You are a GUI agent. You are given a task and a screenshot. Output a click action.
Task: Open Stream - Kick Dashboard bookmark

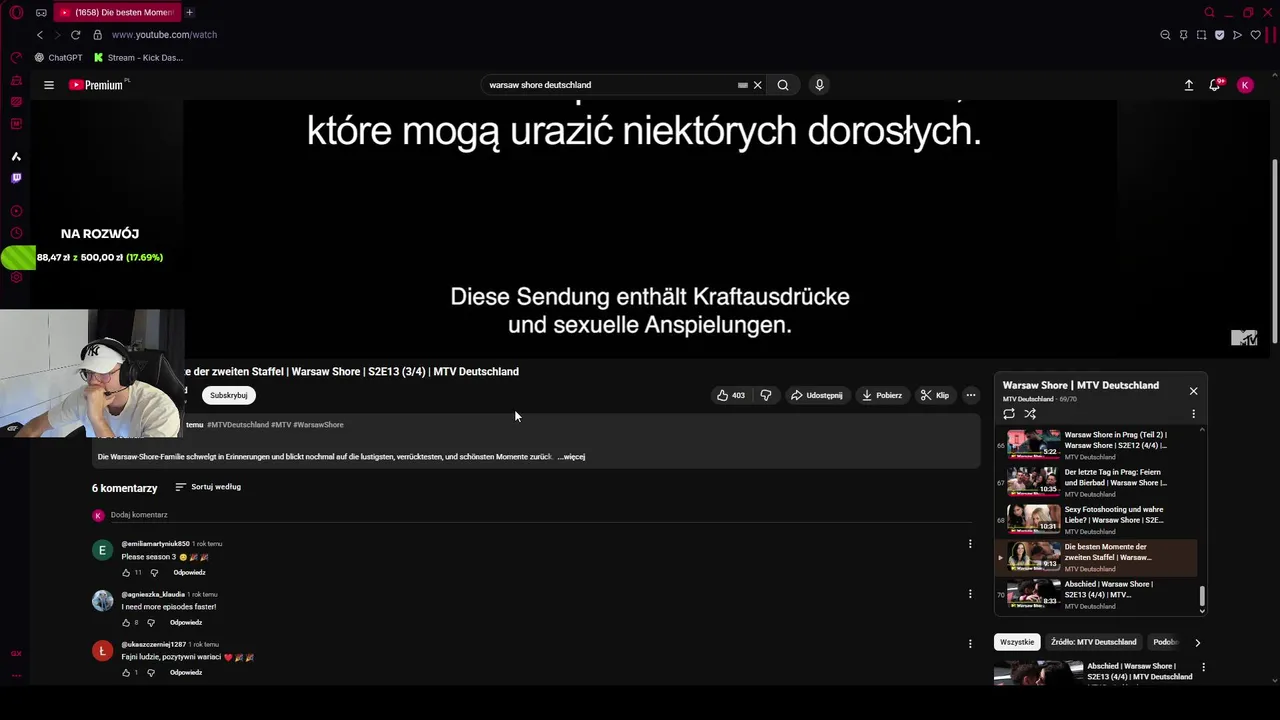tap(138, 57)
